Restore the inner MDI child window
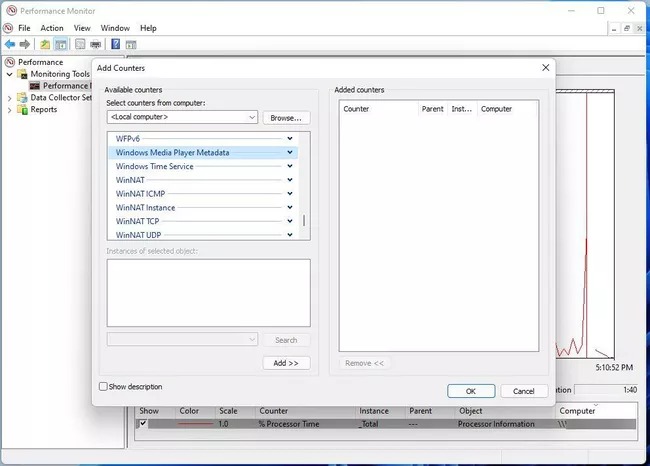Screen dimensions: 650x466 (626, 28)
